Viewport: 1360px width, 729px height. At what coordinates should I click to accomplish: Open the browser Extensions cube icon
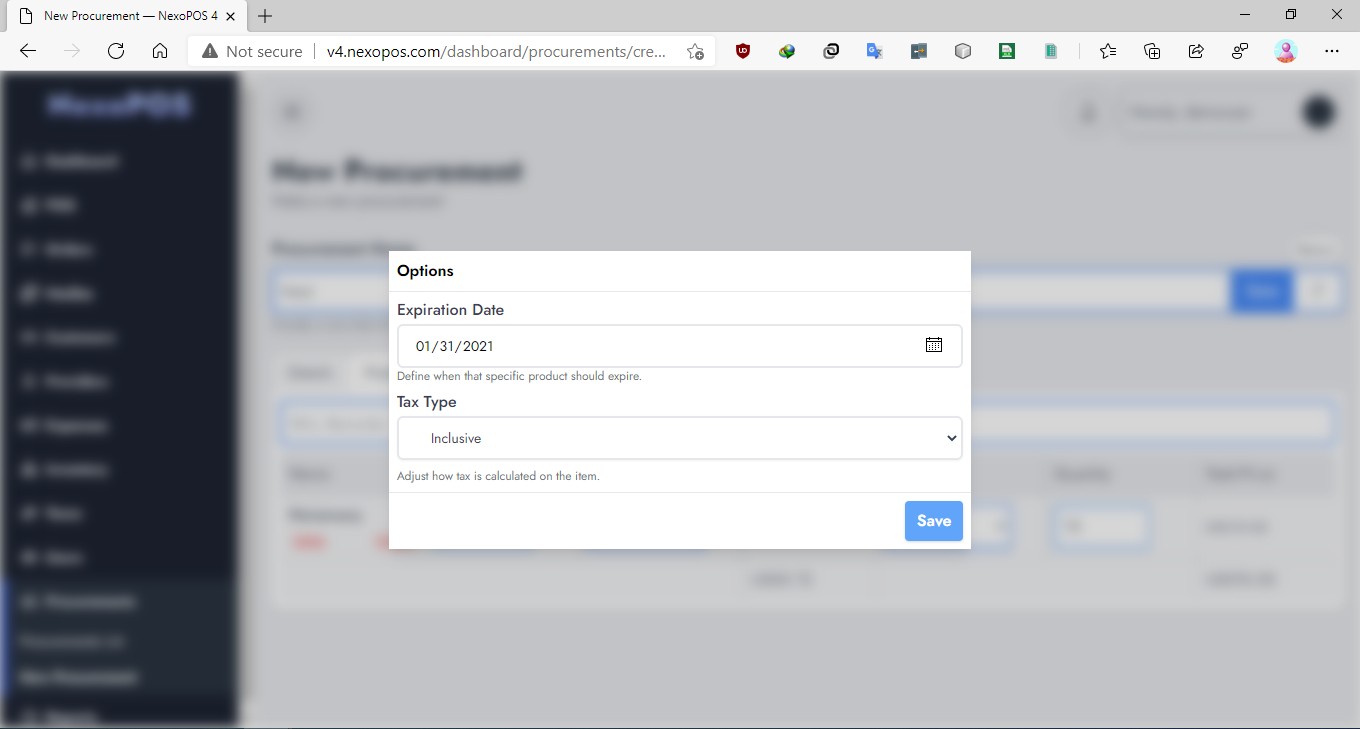962,51
